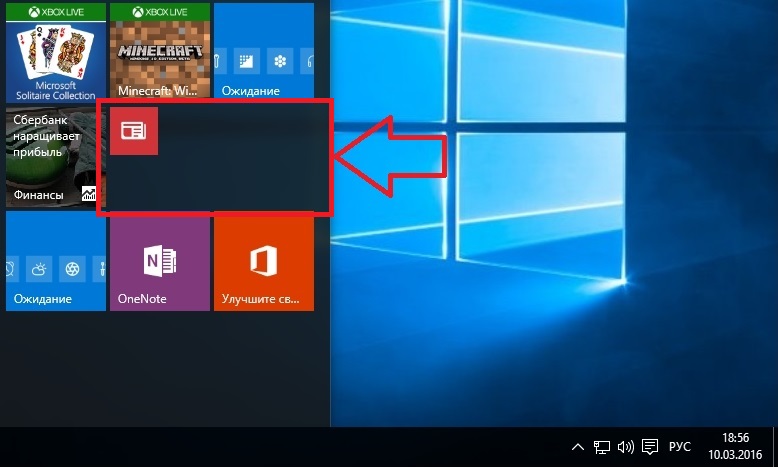778x467 pixels.
Task: Launch the Minecraft Windows 10 Edition tile
Action: click(160, 51)
